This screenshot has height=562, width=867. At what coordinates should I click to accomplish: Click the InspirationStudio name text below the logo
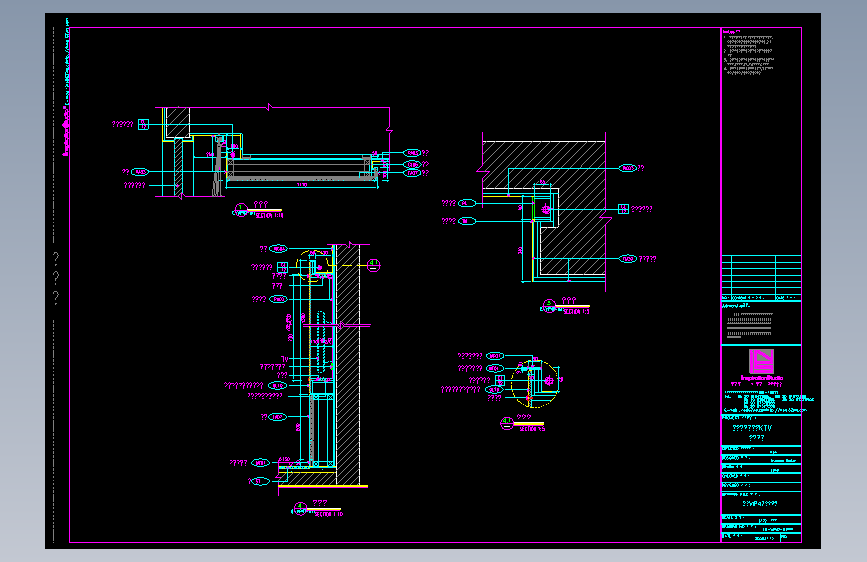(x=762, y=378)
